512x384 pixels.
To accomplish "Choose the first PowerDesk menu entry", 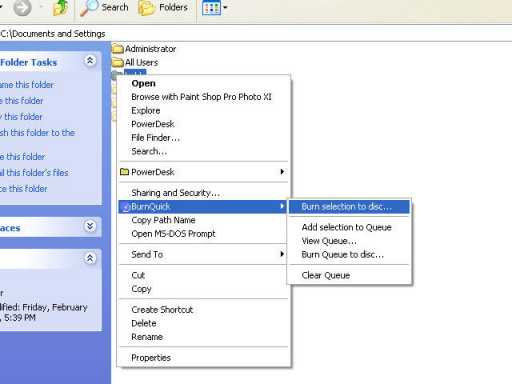I will pyautogui.click(x=204, y=124).
